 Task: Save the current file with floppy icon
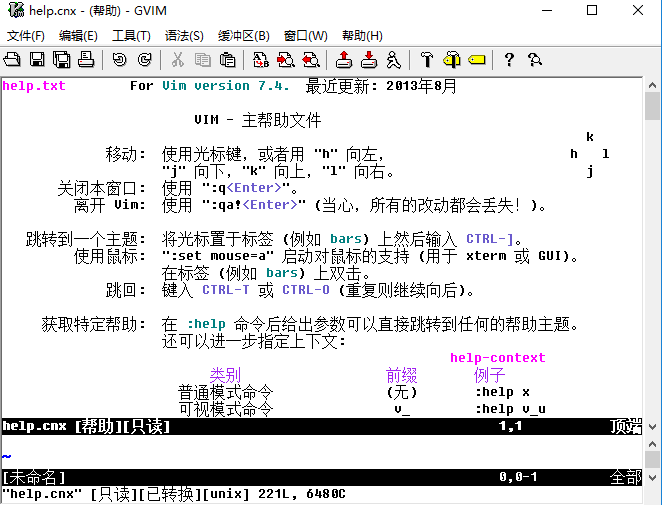click(37, 60)
